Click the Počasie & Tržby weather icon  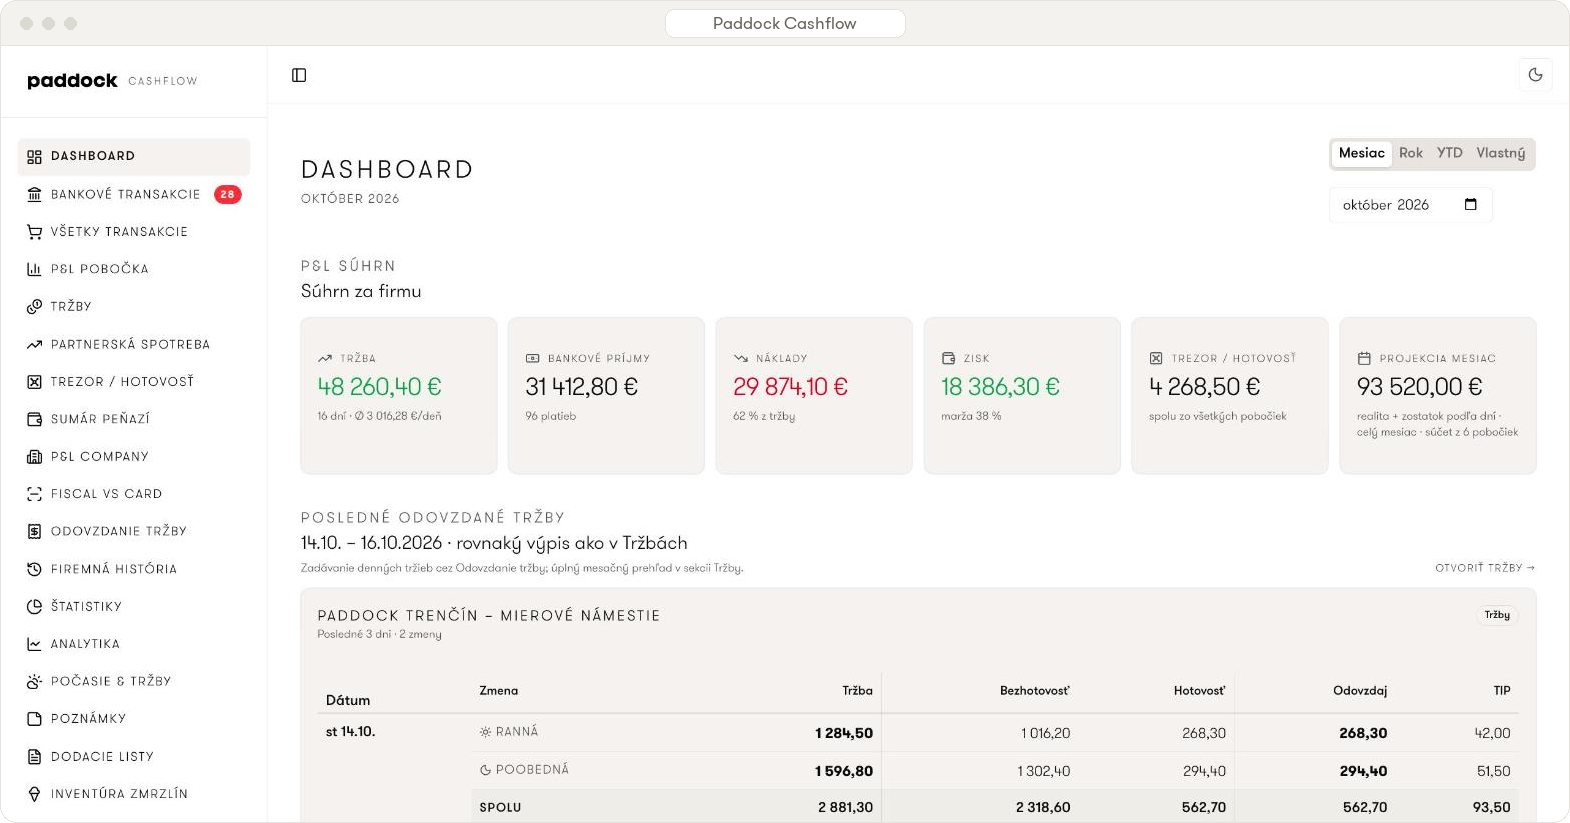(x=34, y=681)
